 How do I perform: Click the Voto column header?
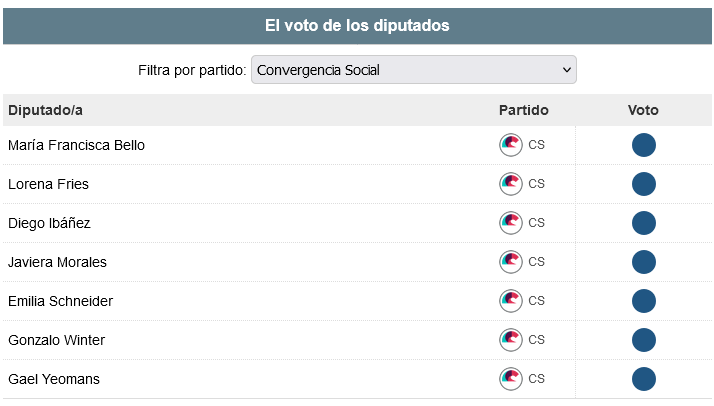coord(643,110)
